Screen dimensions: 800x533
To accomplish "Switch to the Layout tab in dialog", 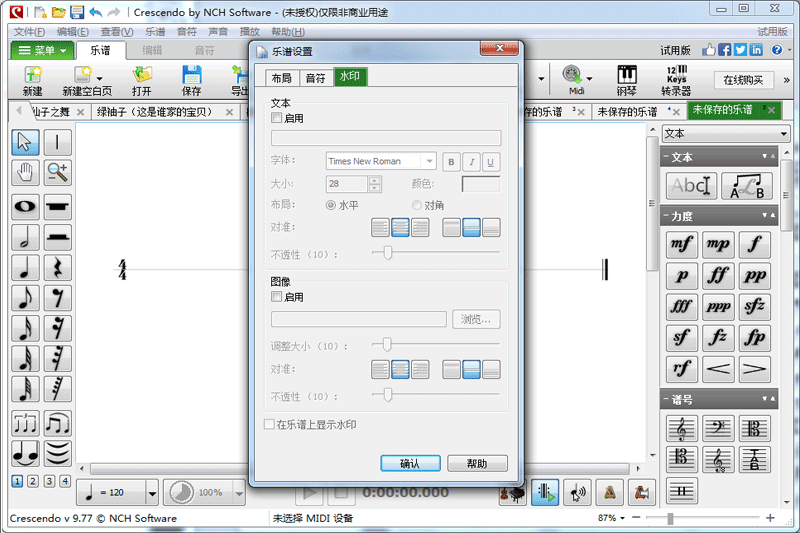I will pyautogui.click(x=281, y=78).
